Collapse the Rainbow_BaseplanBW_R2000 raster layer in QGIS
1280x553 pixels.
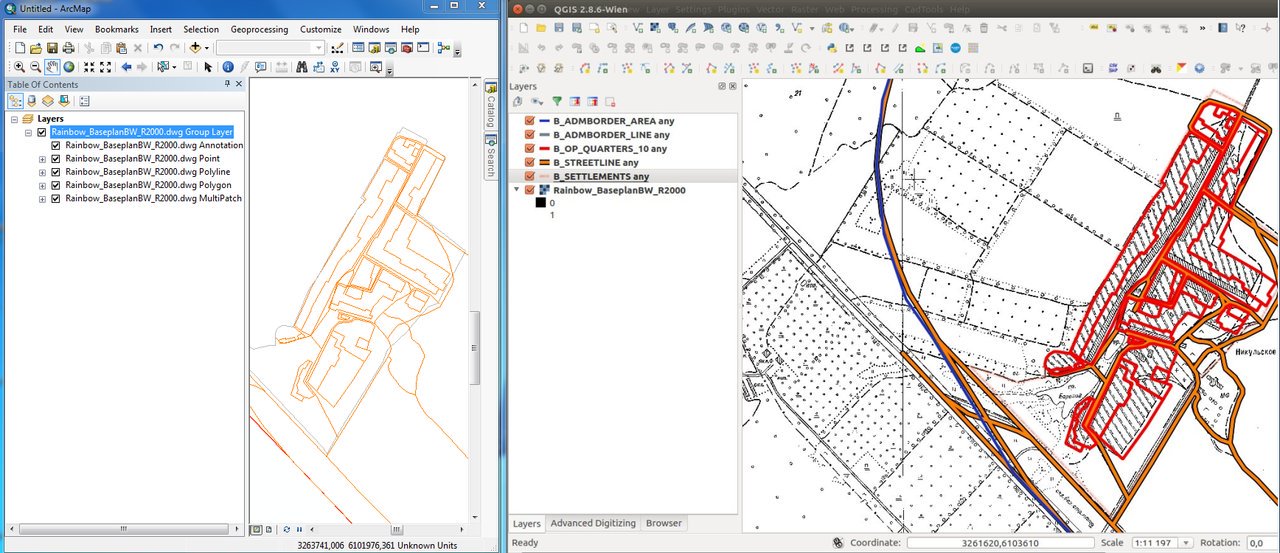[517, 190]
